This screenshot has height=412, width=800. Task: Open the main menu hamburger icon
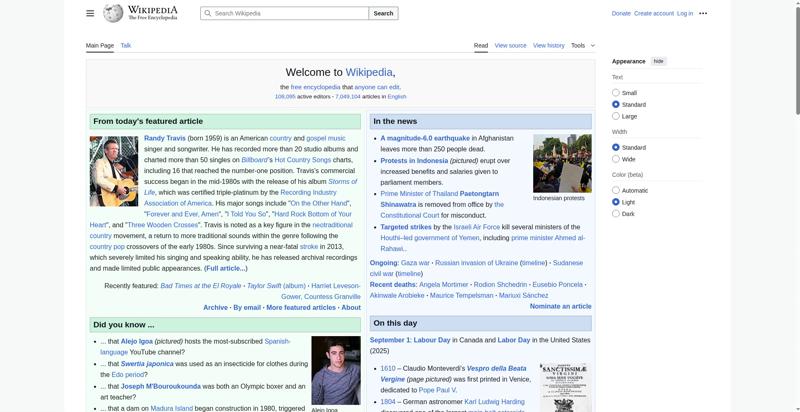click(90, 13)
